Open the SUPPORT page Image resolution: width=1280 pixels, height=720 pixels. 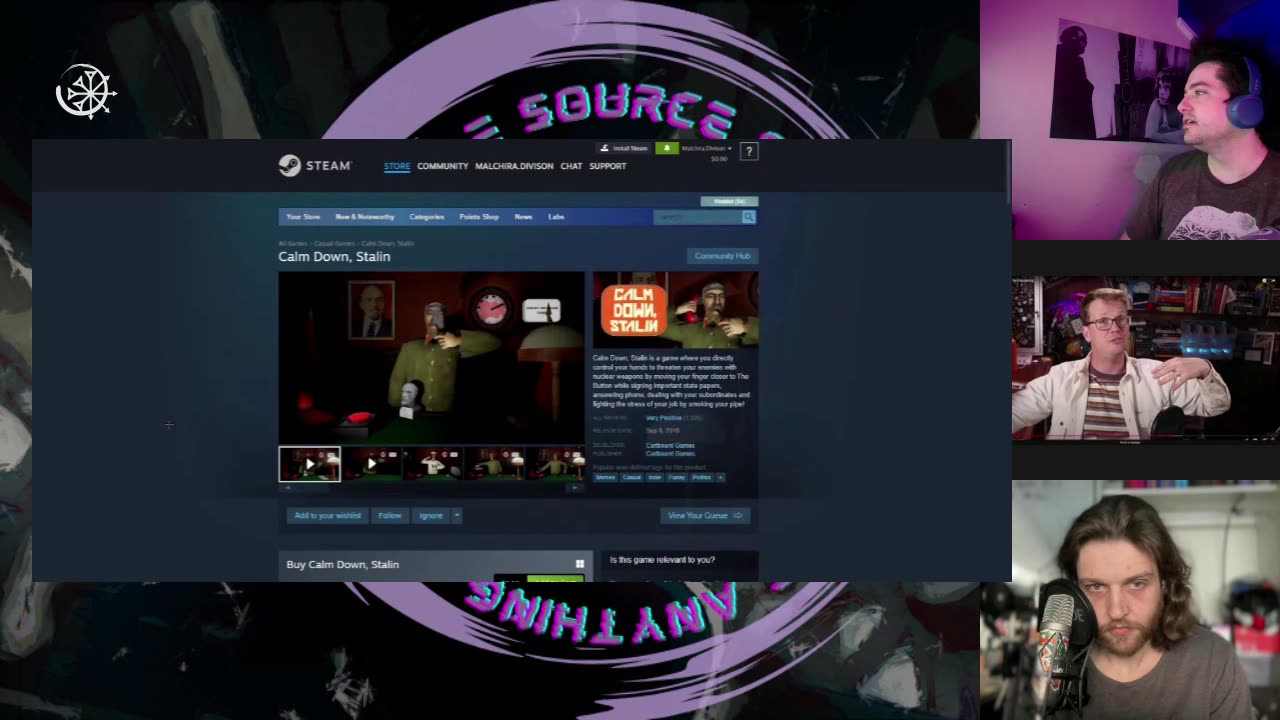point(608,166)
